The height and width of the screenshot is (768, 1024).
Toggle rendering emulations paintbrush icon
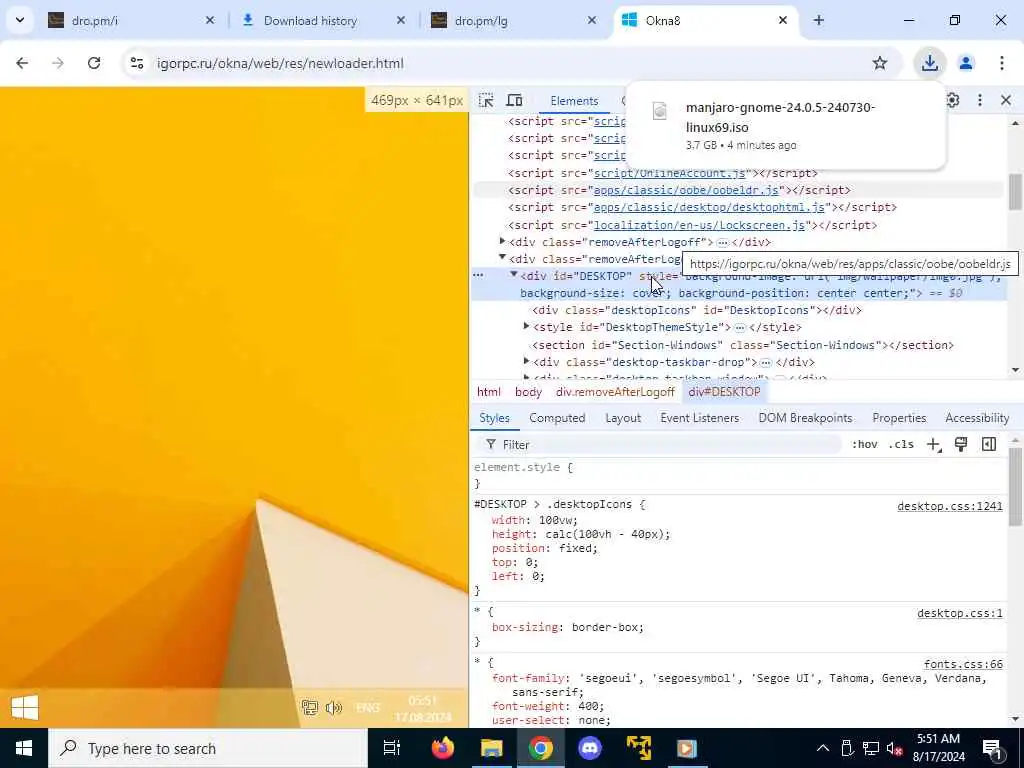961,445
